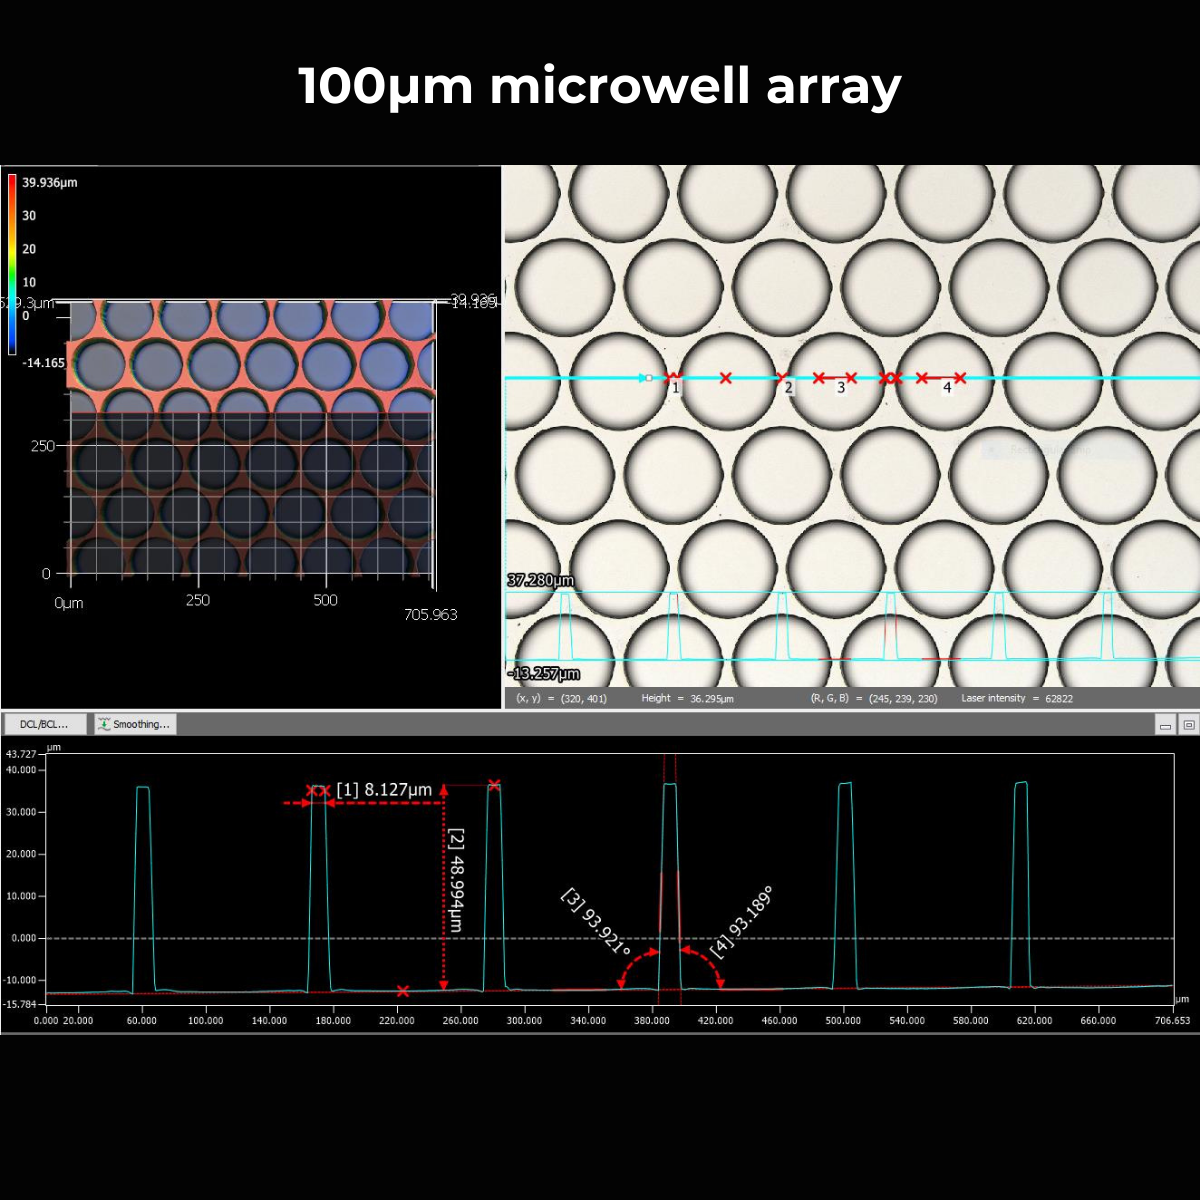The image size is (1200, 1200).
Task: Select the [1] 8.127µm width measurement
Action: [x=384, y=790]
